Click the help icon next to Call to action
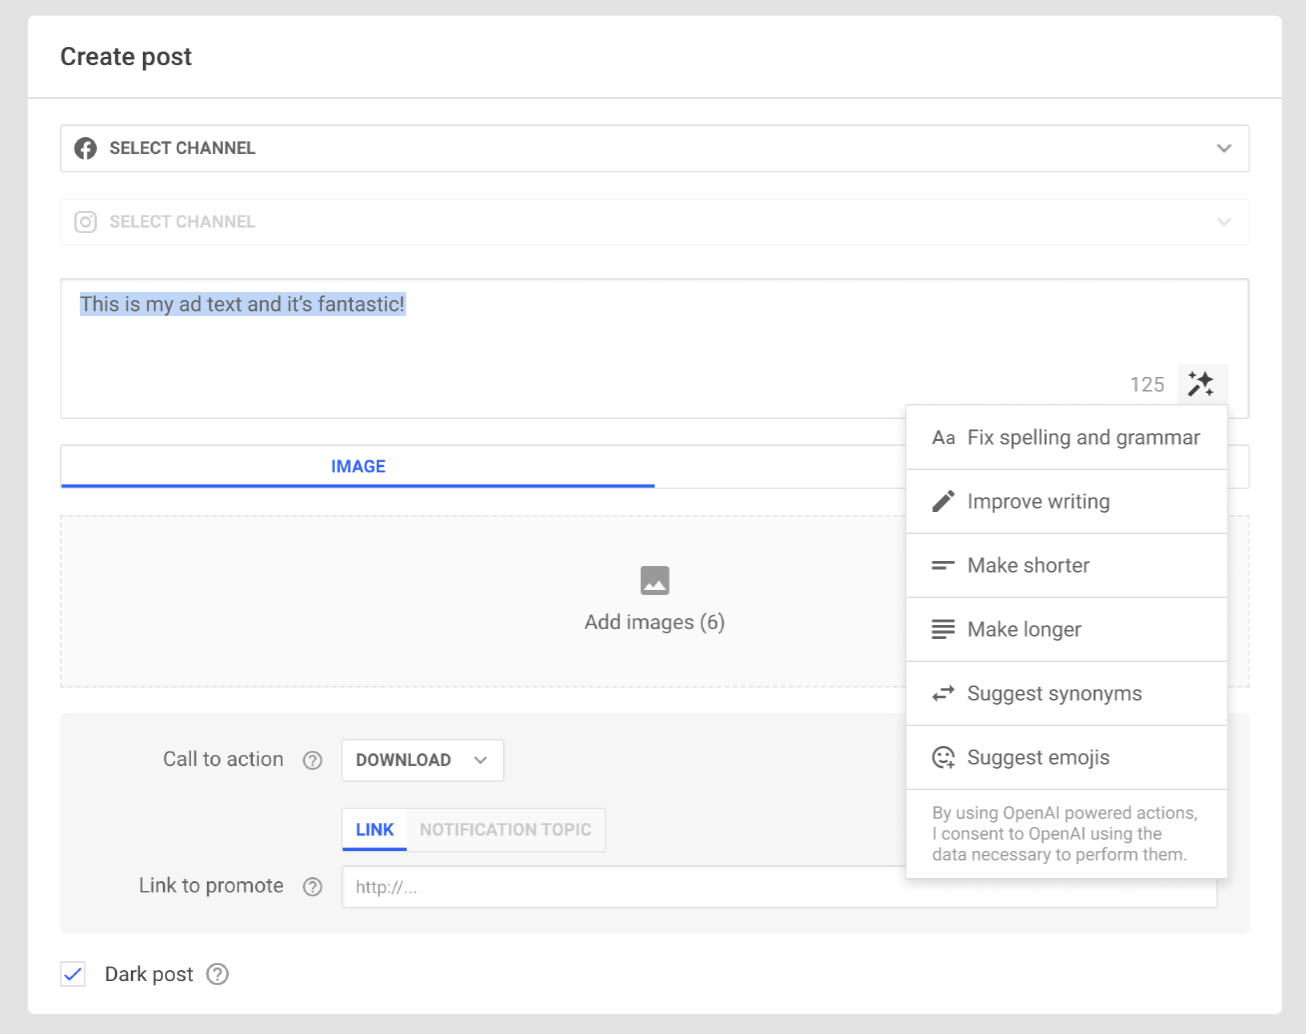 [x=313, y=760]
